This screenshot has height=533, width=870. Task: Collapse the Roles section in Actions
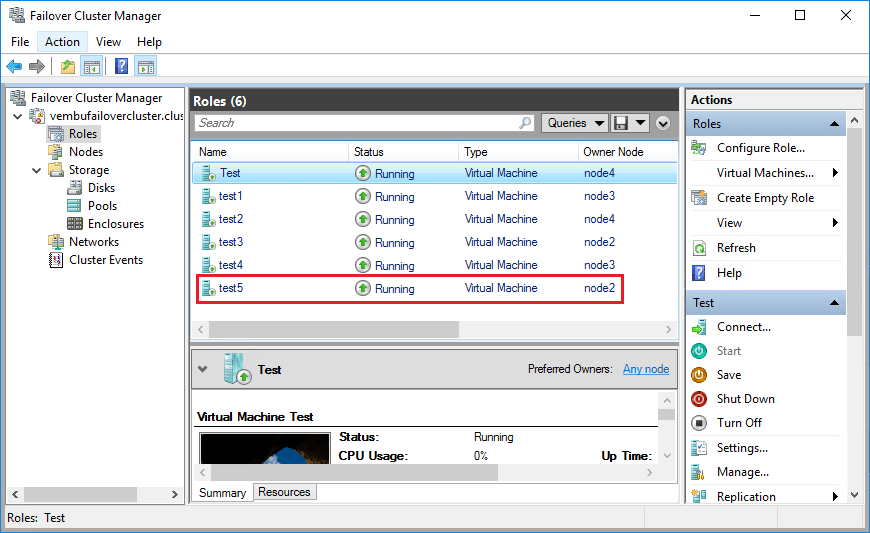[834, 124]
